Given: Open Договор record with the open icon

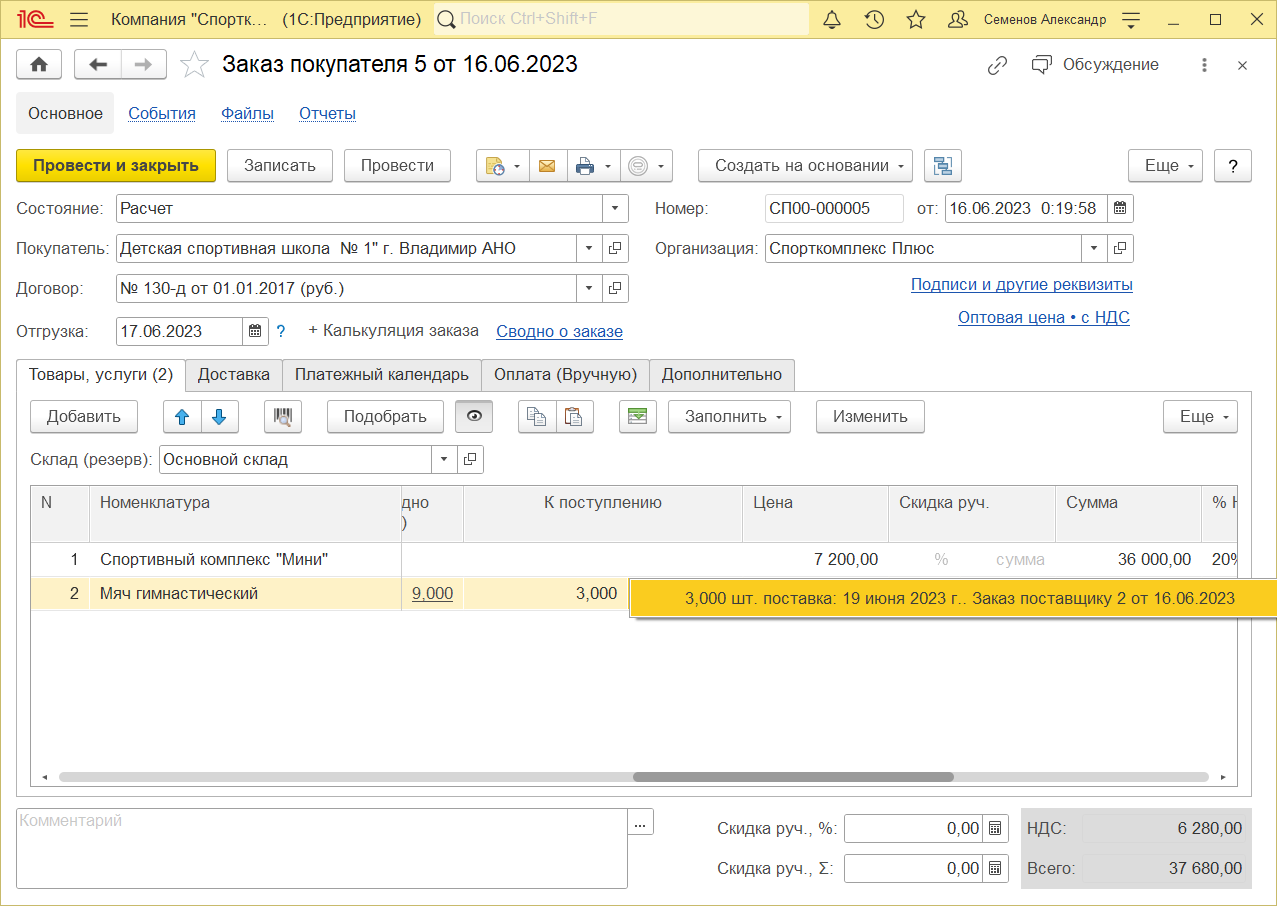Looking at the screenshot, I should (x=616, y=289).
